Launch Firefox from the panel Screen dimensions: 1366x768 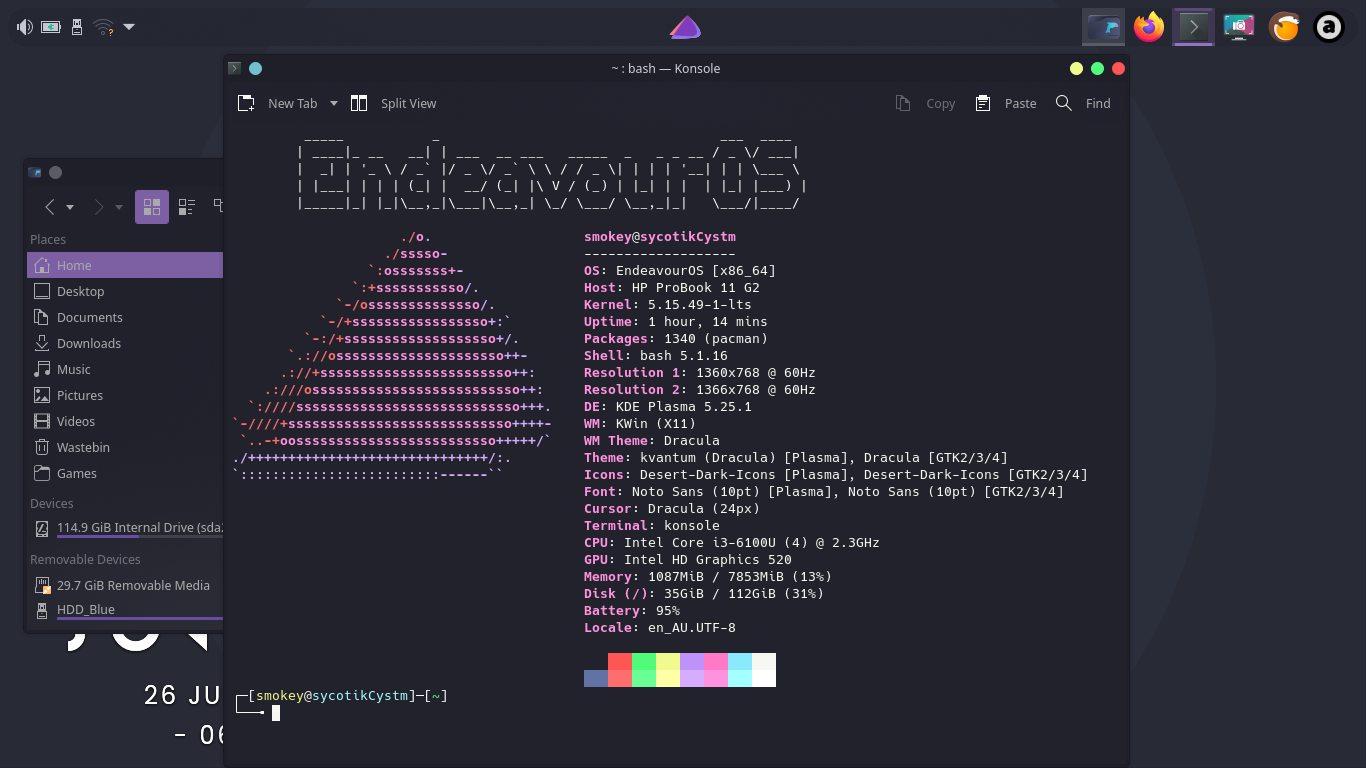click(x=1149, y=27)
